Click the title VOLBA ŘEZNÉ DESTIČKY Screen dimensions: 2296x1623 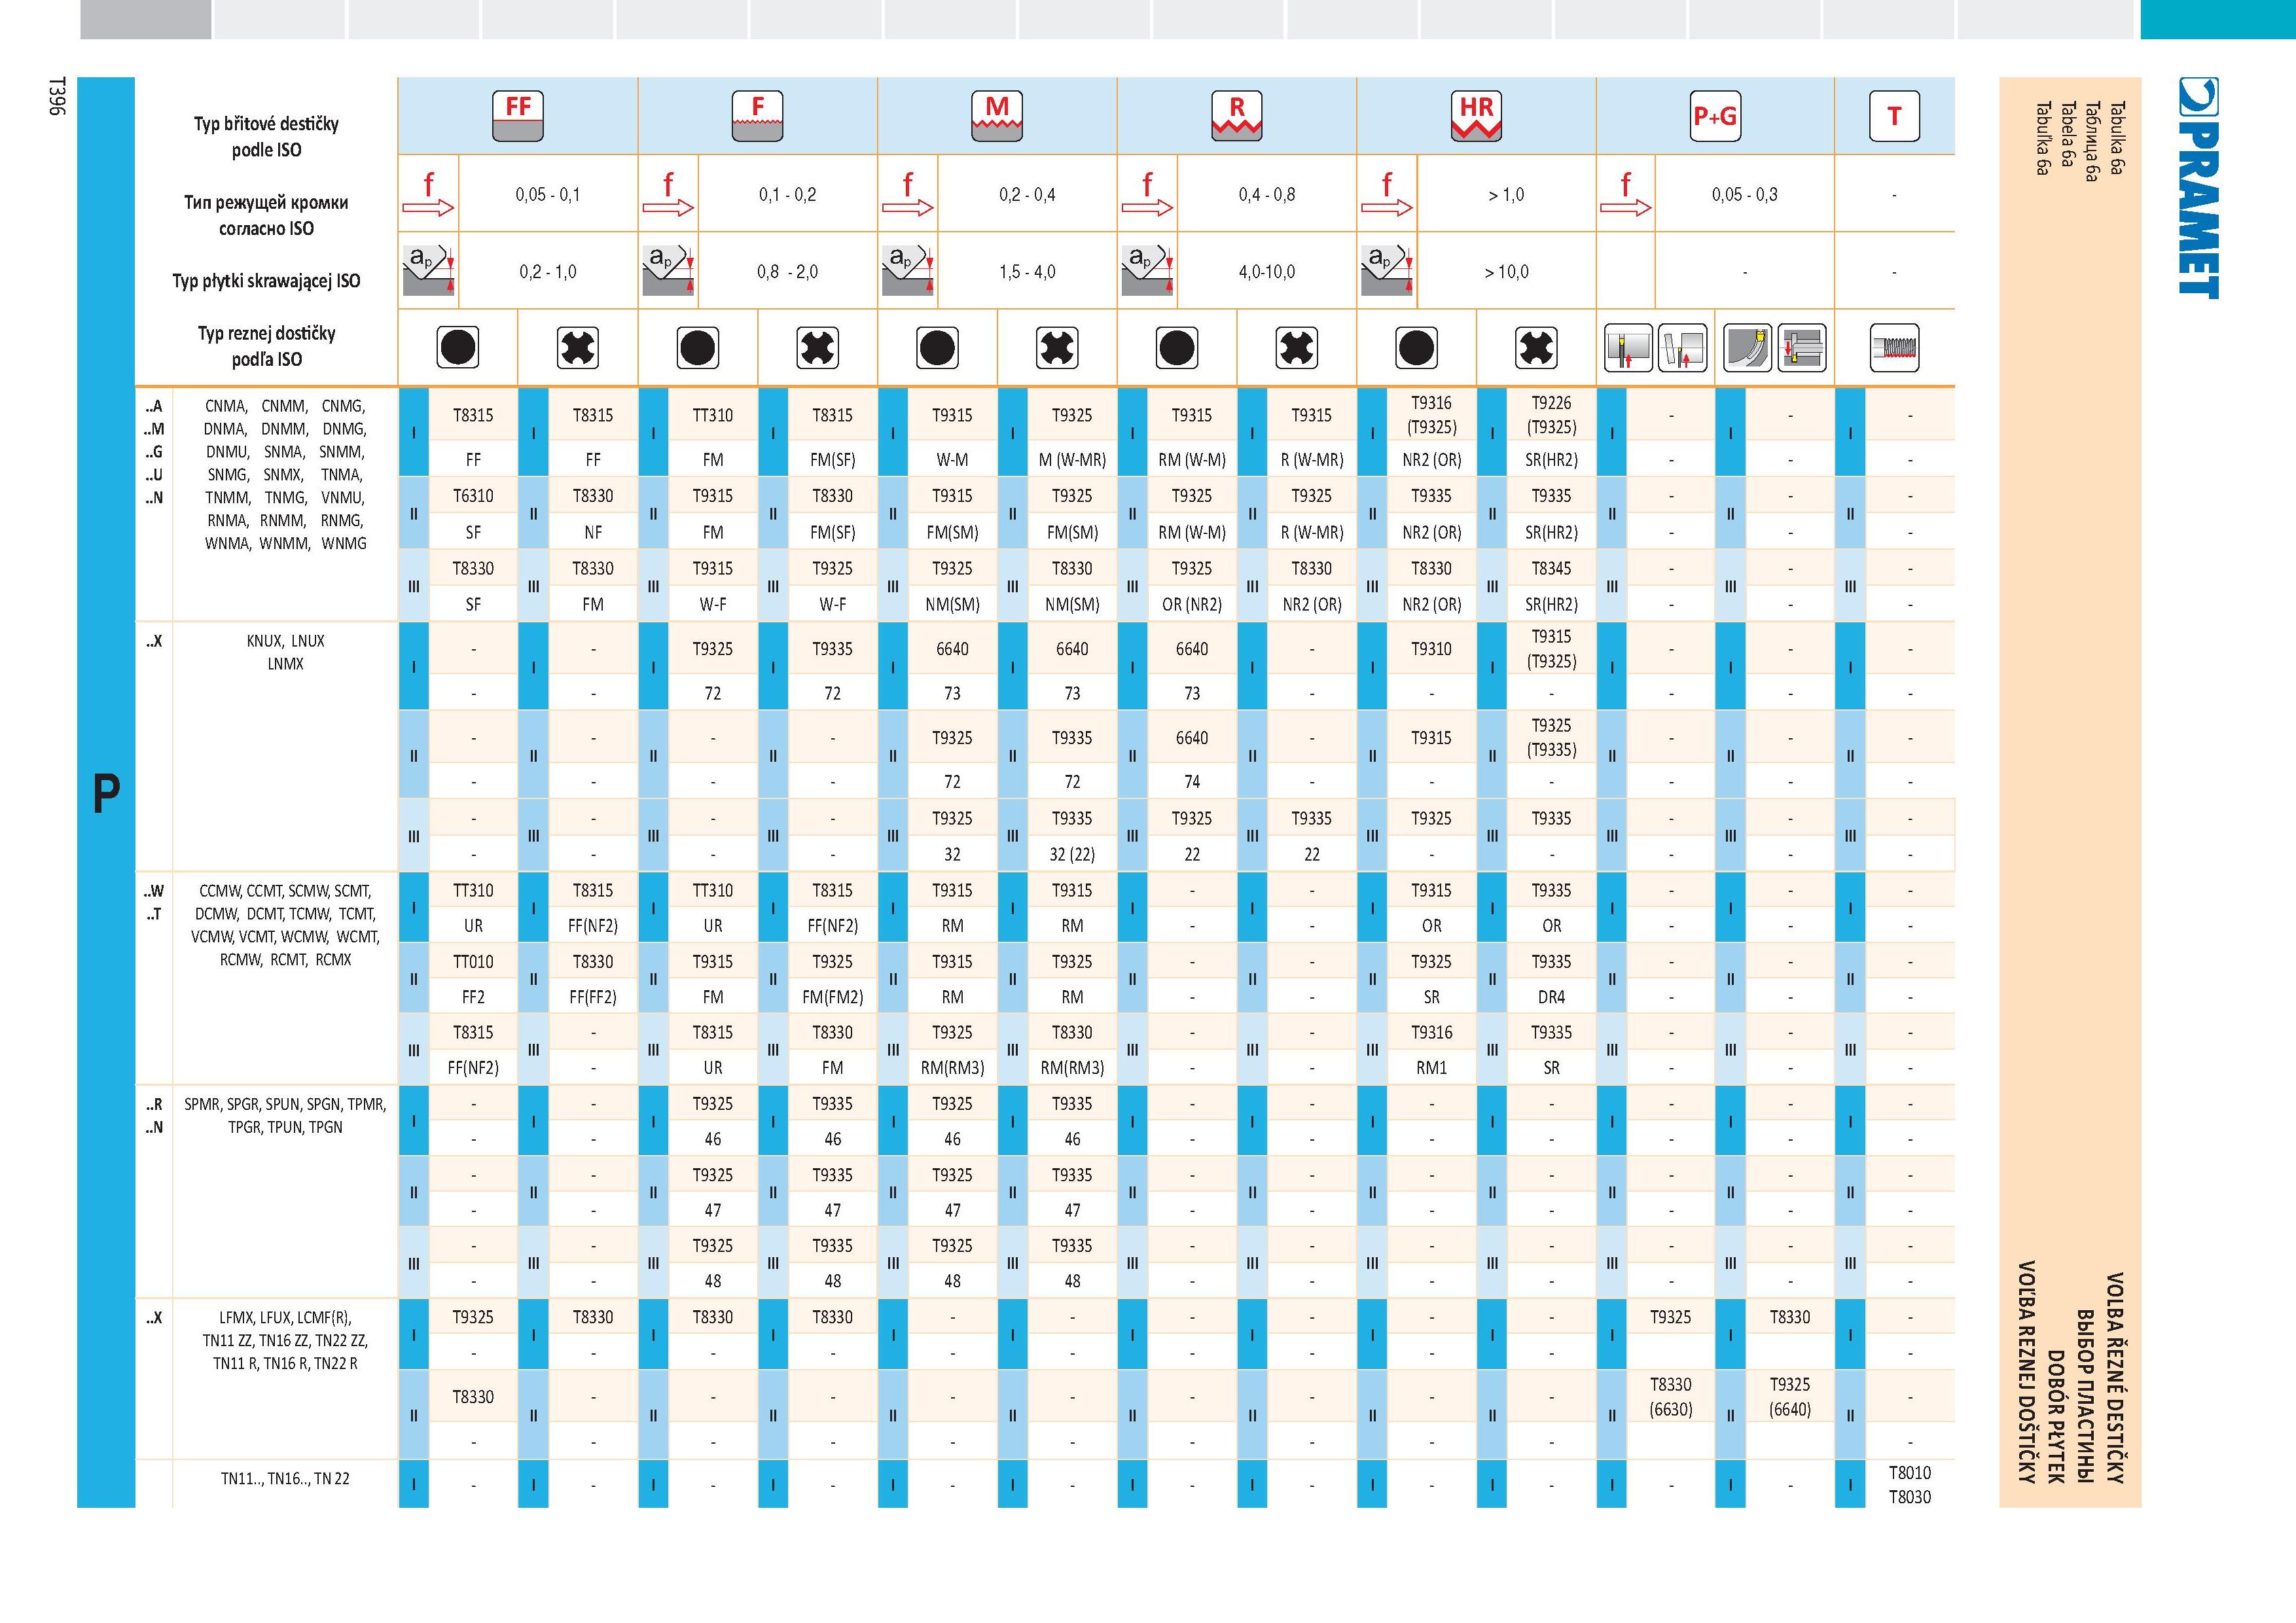point(2114,1378)
